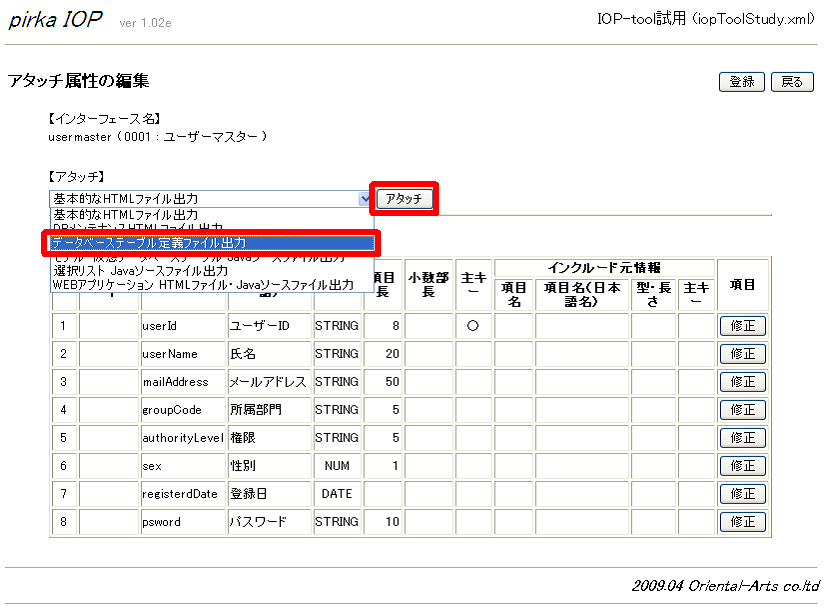
Task: Click 修正 button for userName row
Action: 742,353
